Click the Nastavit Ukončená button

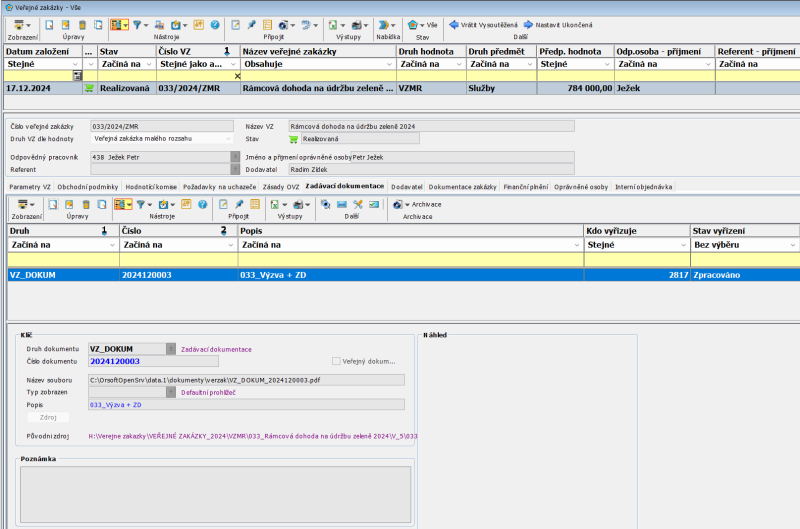[556, 23]
